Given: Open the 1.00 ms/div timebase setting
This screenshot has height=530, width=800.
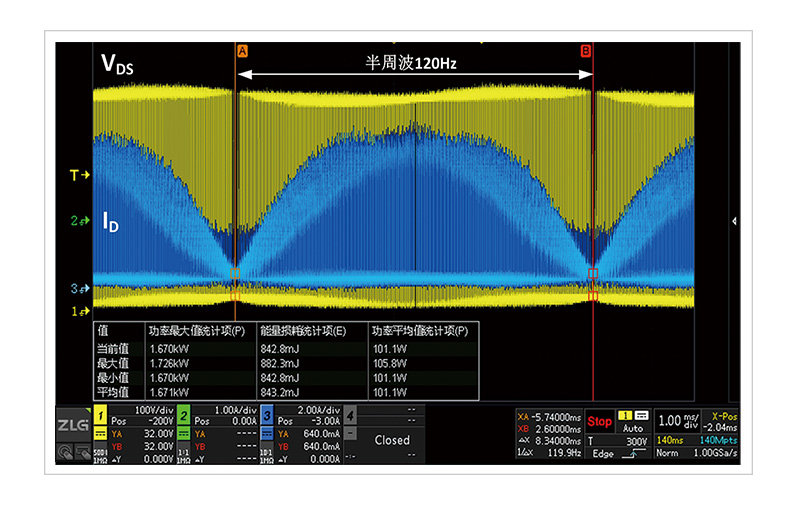Looking at the screenshot, I should 678,421.
